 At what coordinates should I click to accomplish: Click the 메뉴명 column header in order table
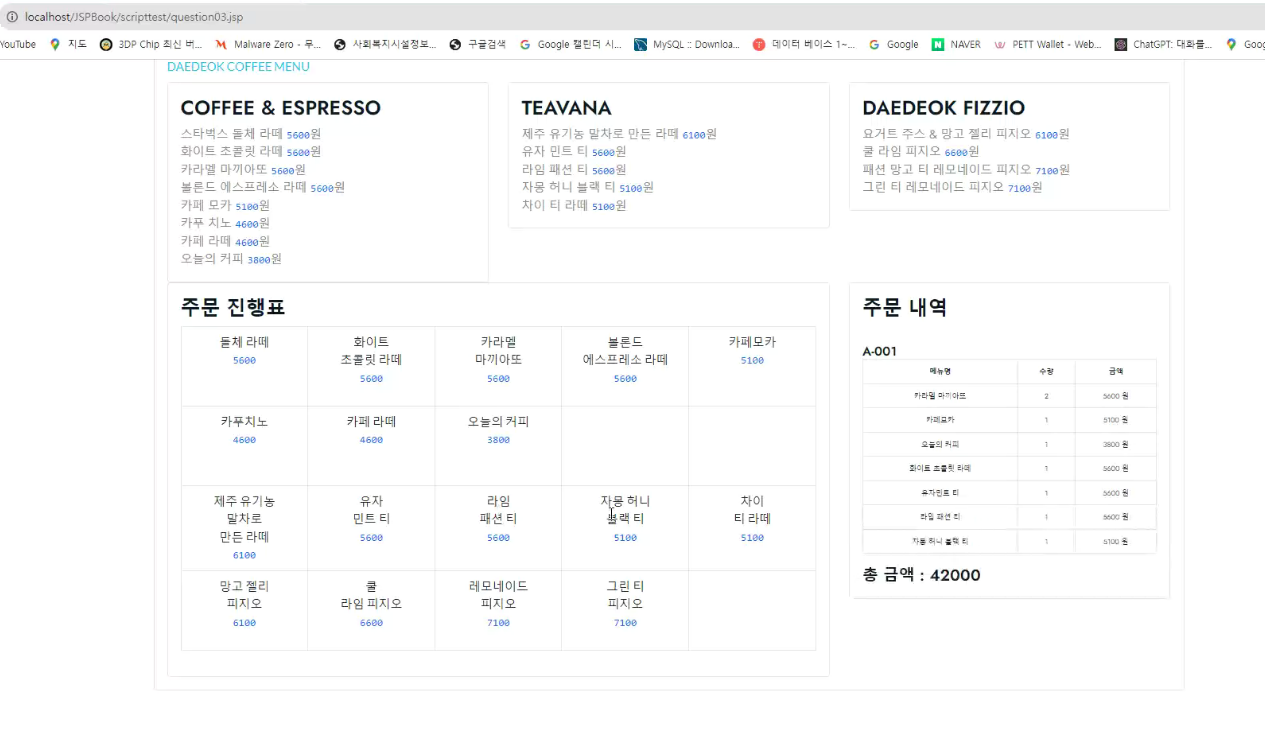point(940,371)
